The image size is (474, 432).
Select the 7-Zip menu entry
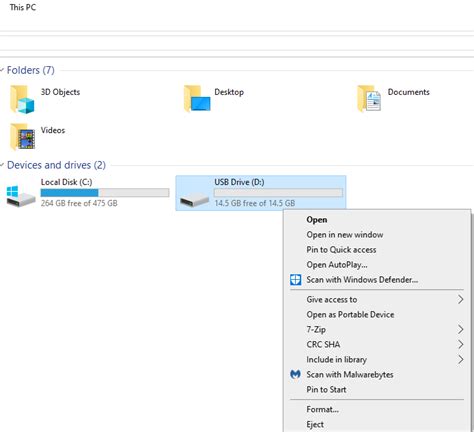click(377, 329)
